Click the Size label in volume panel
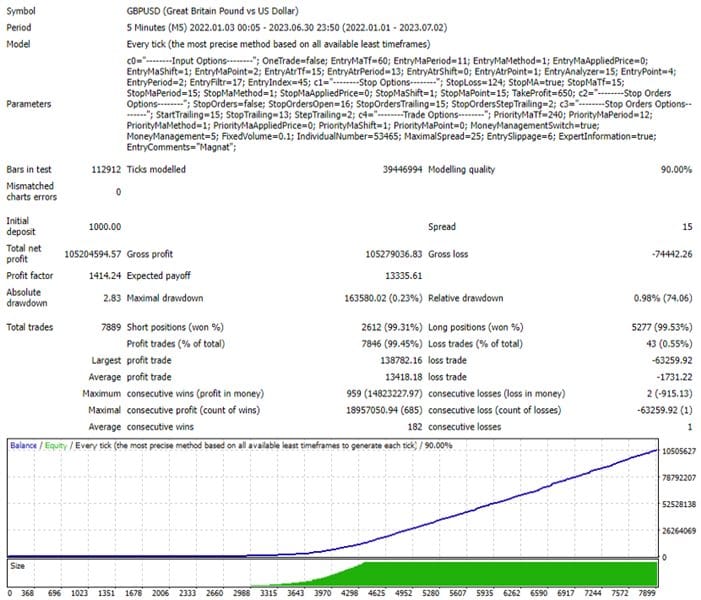Viewport: 701px width, 600px height. [17, 566]
